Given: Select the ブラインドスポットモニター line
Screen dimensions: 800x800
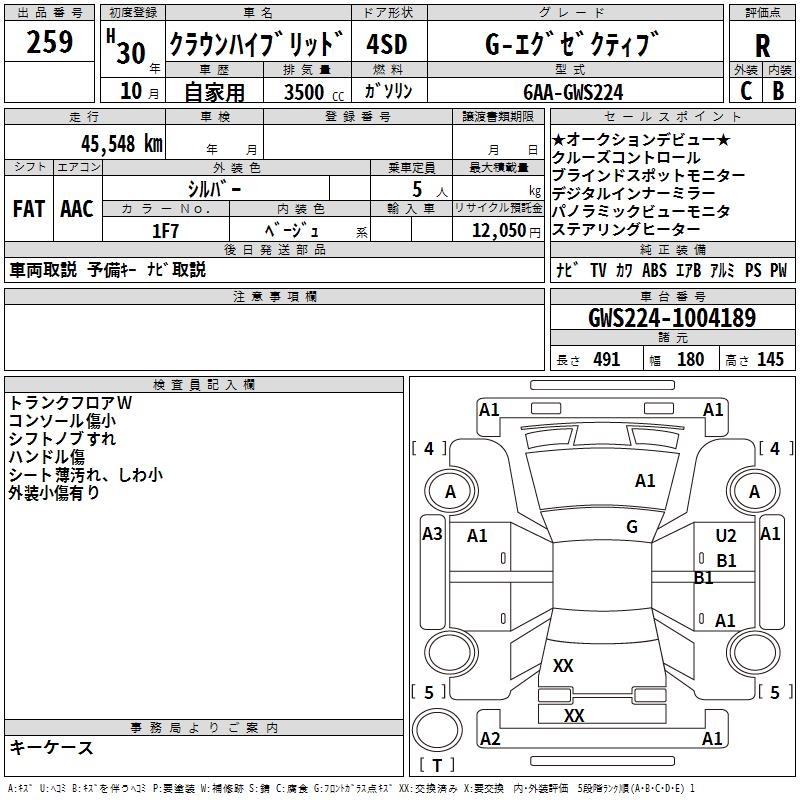Looking at the screenshot, I should pyautogui.click(x=648, y=175).
